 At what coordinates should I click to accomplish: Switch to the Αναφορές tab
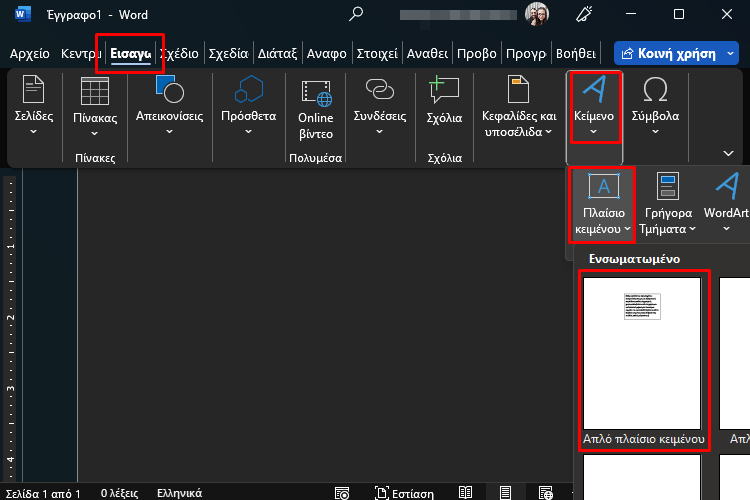pyautogui.click(x=327, y=54)
